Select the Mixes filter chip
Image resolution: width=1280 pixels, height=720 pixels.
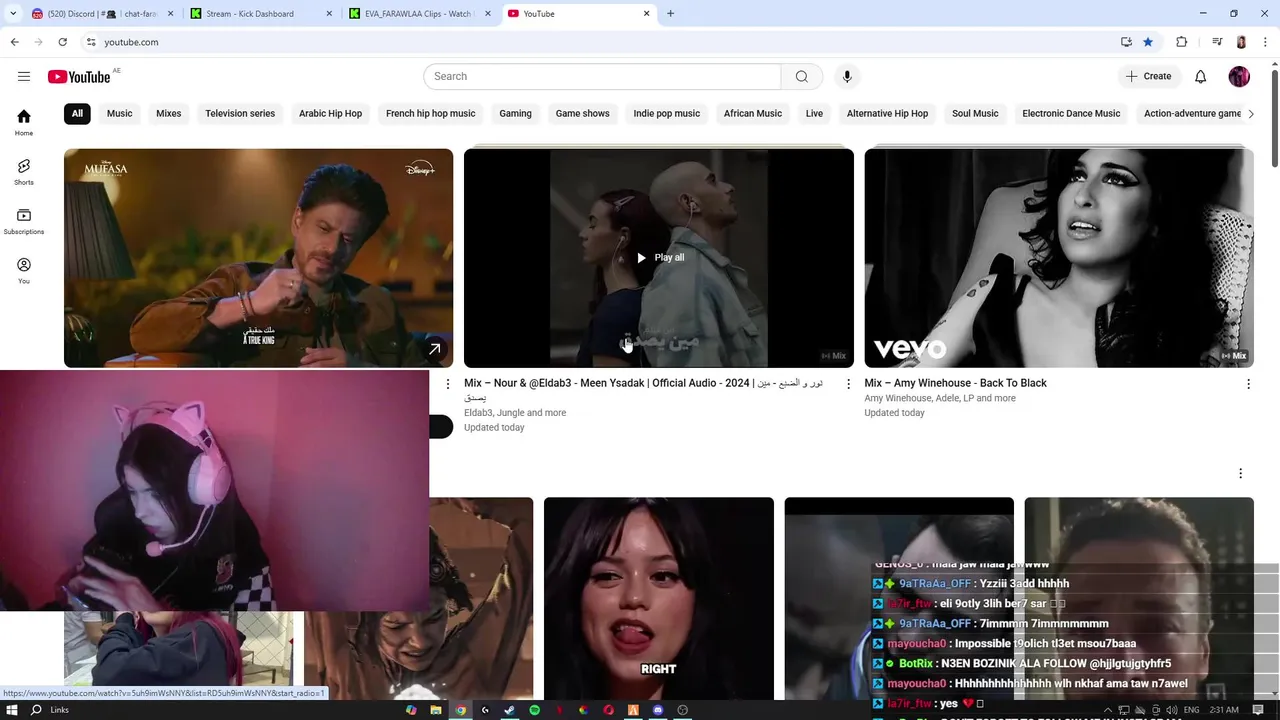(x=168, y=113)
